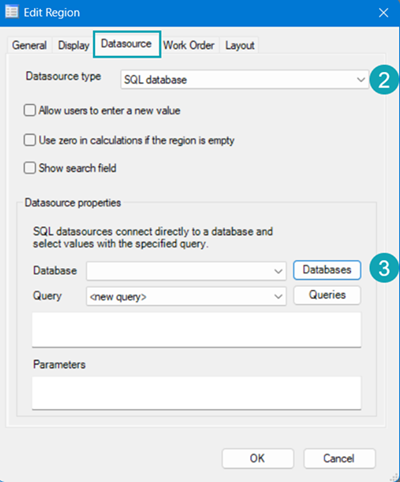Open the Query dropdown showing new query
The height and width of the screenshot is (482, 400).
coord(186,296)
